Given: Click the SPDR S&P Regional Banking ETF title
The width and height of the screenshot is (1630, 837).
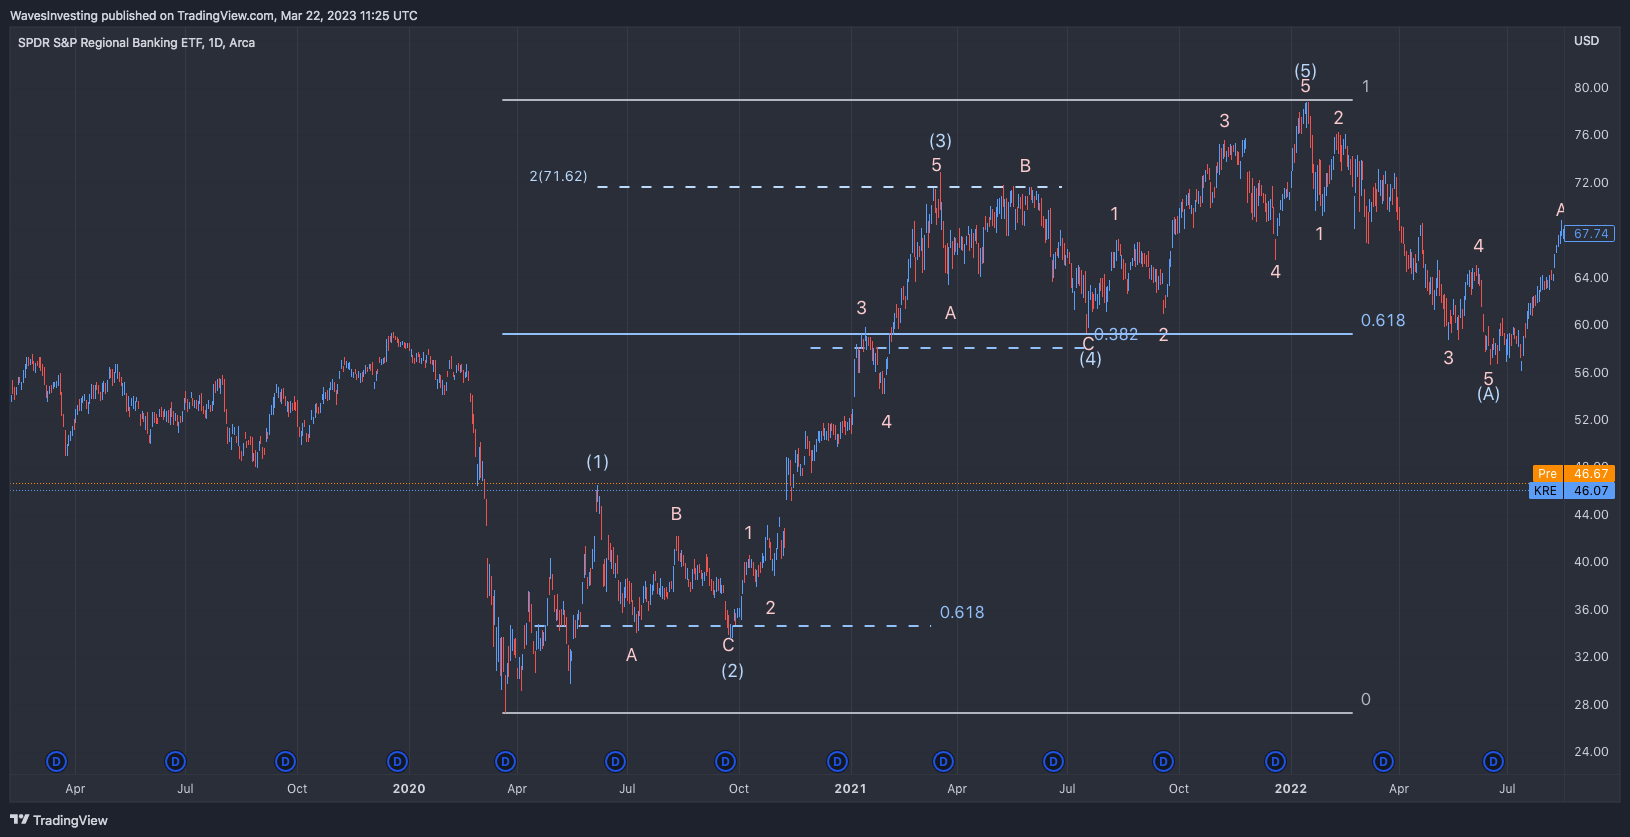Looking at the screenshot, I should point(136,43).
